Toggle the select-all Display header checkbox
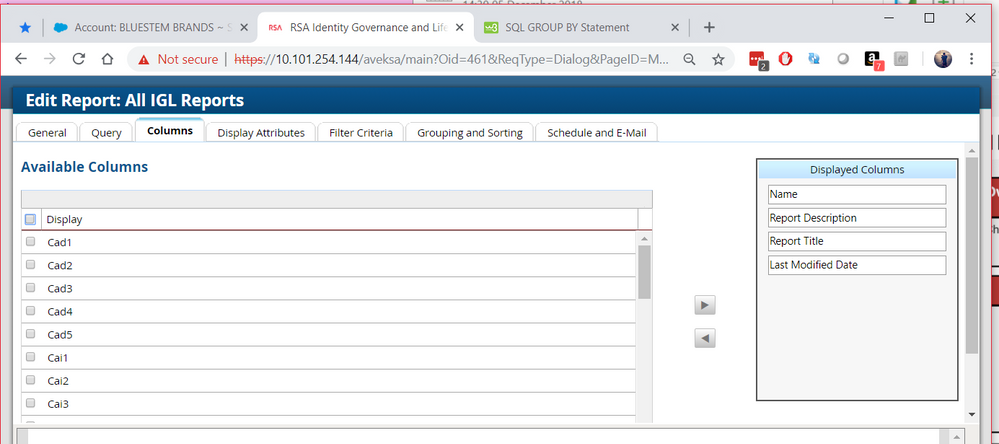The height and width of the screenshot is (444, 999). pos(31,219)
